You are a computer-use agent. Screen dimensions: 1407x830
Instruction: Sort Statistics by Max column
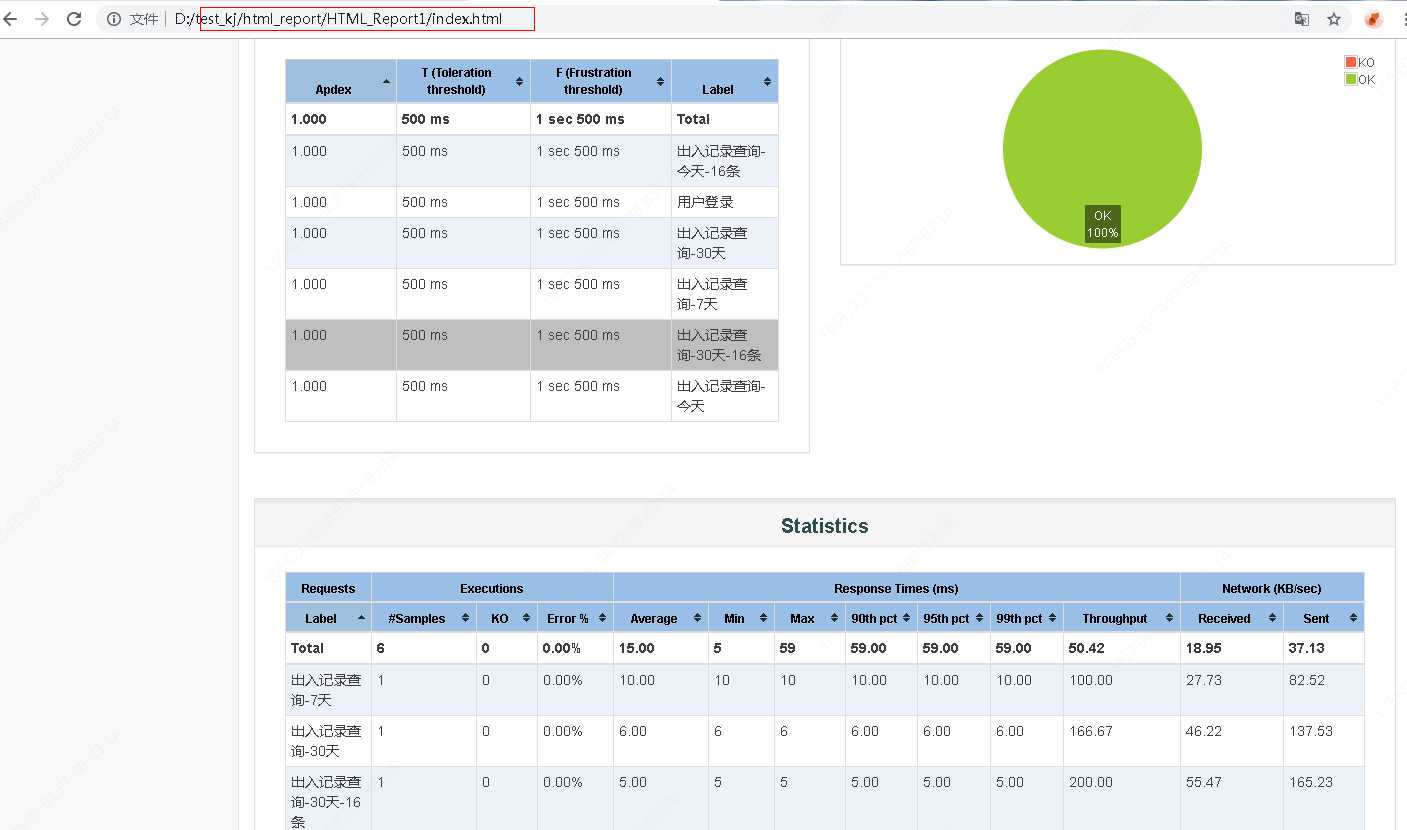point(809,618)
